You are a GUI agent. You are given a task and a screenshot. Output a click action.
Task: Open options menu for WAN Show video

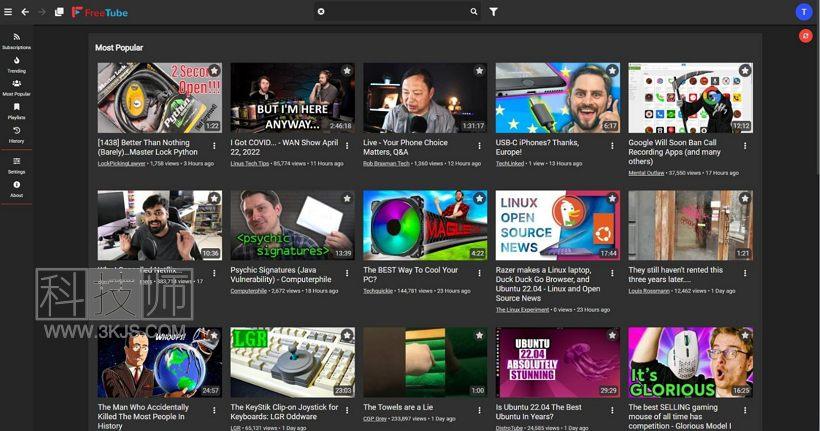(x=347, y=146)
